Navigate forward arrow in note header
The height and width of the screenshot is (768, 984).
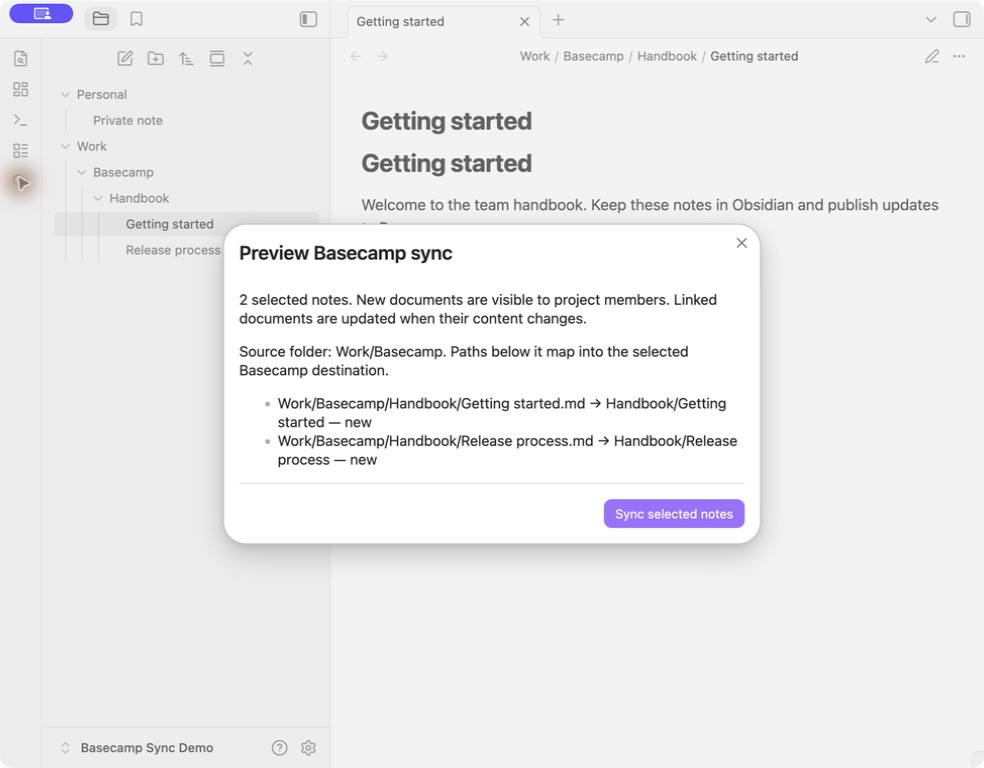coord(382,56)
